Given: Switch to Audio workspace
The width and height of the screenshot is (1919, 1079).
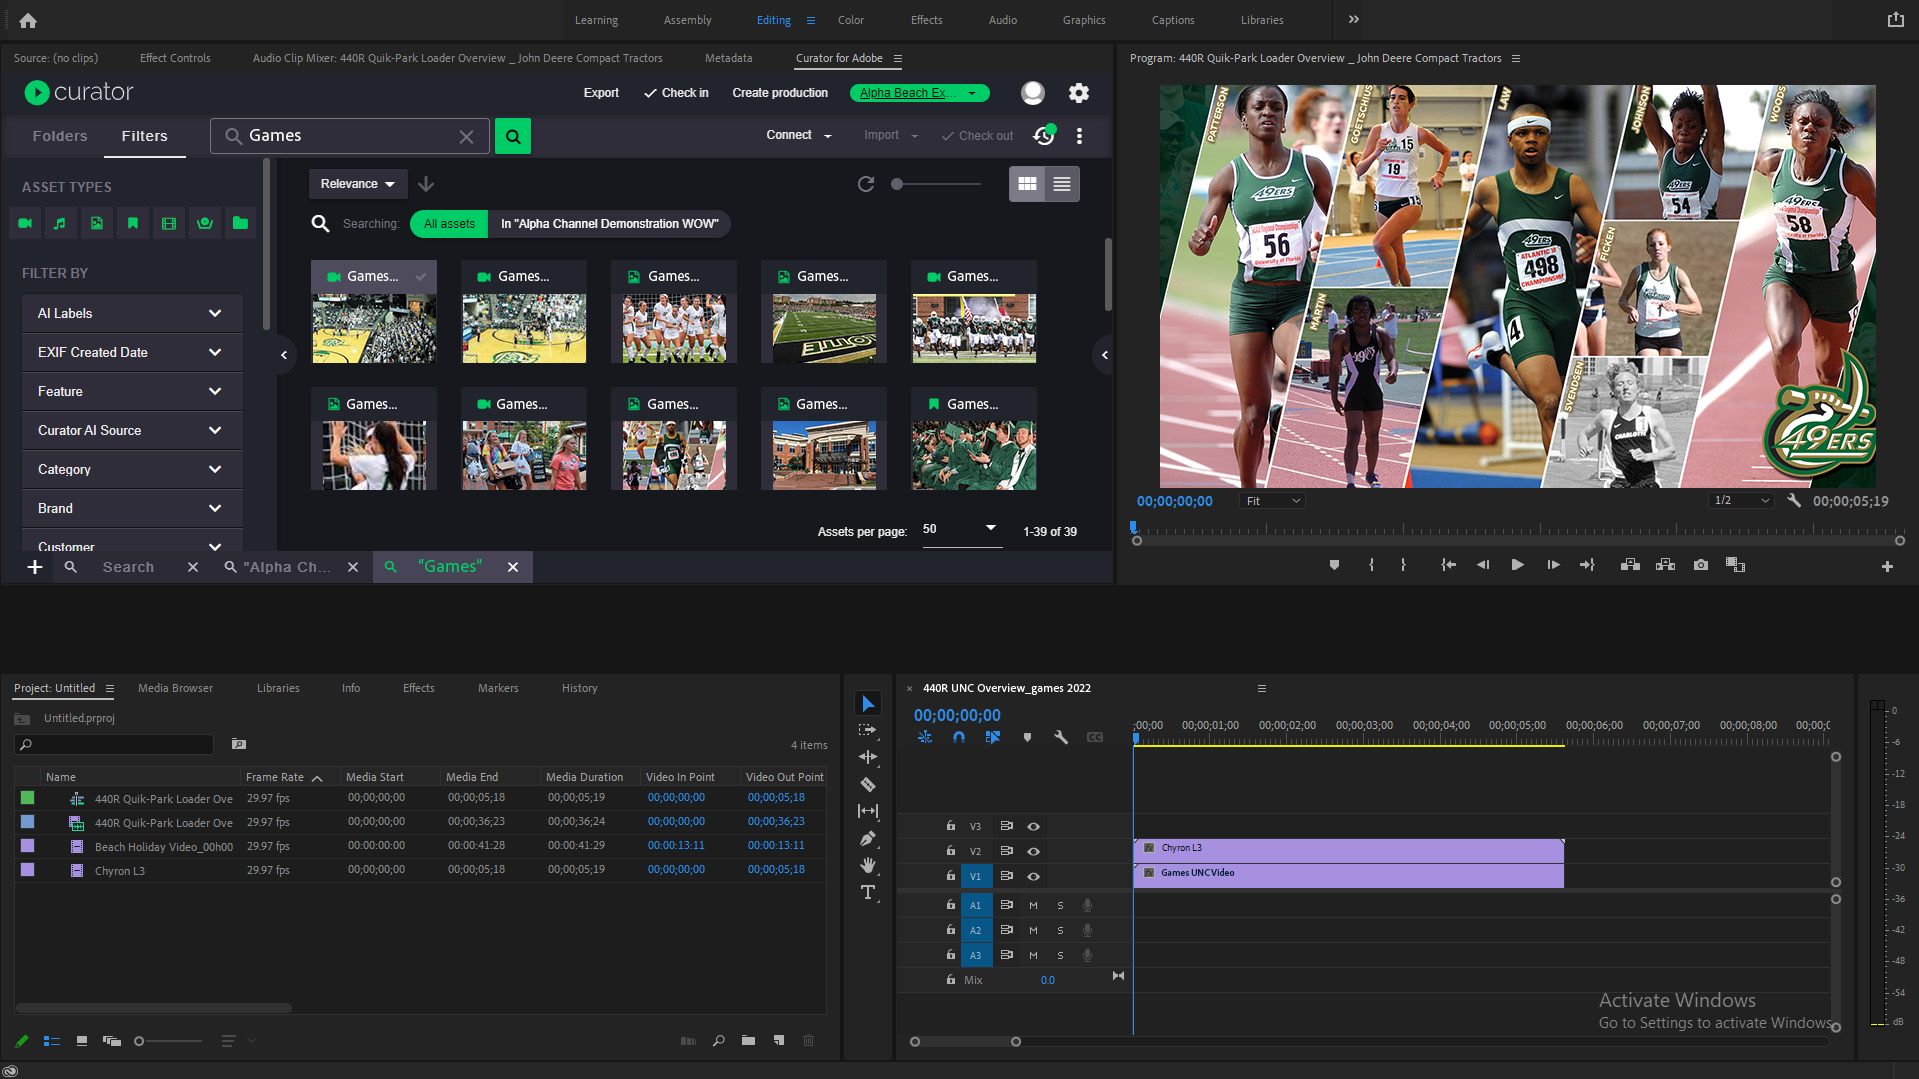Looking at the screenshot, I should (x=1002, y=20).
